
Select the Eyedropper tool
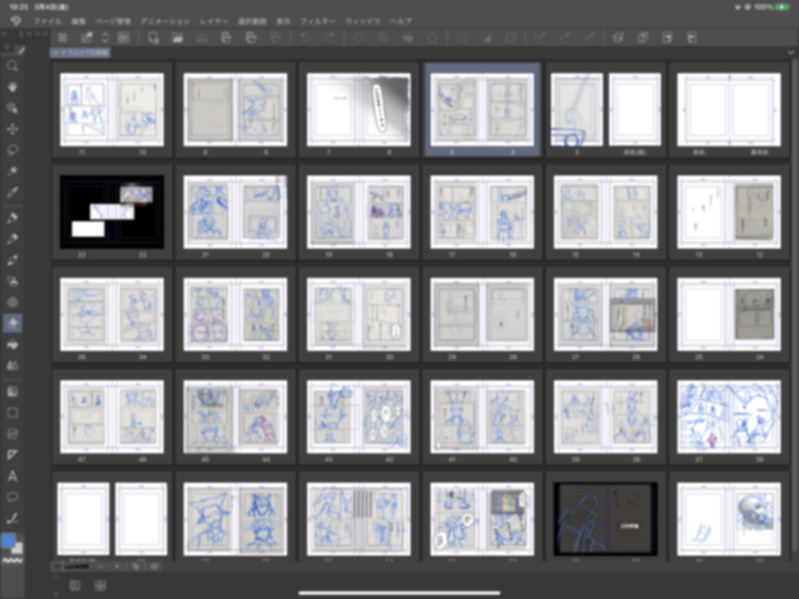(12, 192)
